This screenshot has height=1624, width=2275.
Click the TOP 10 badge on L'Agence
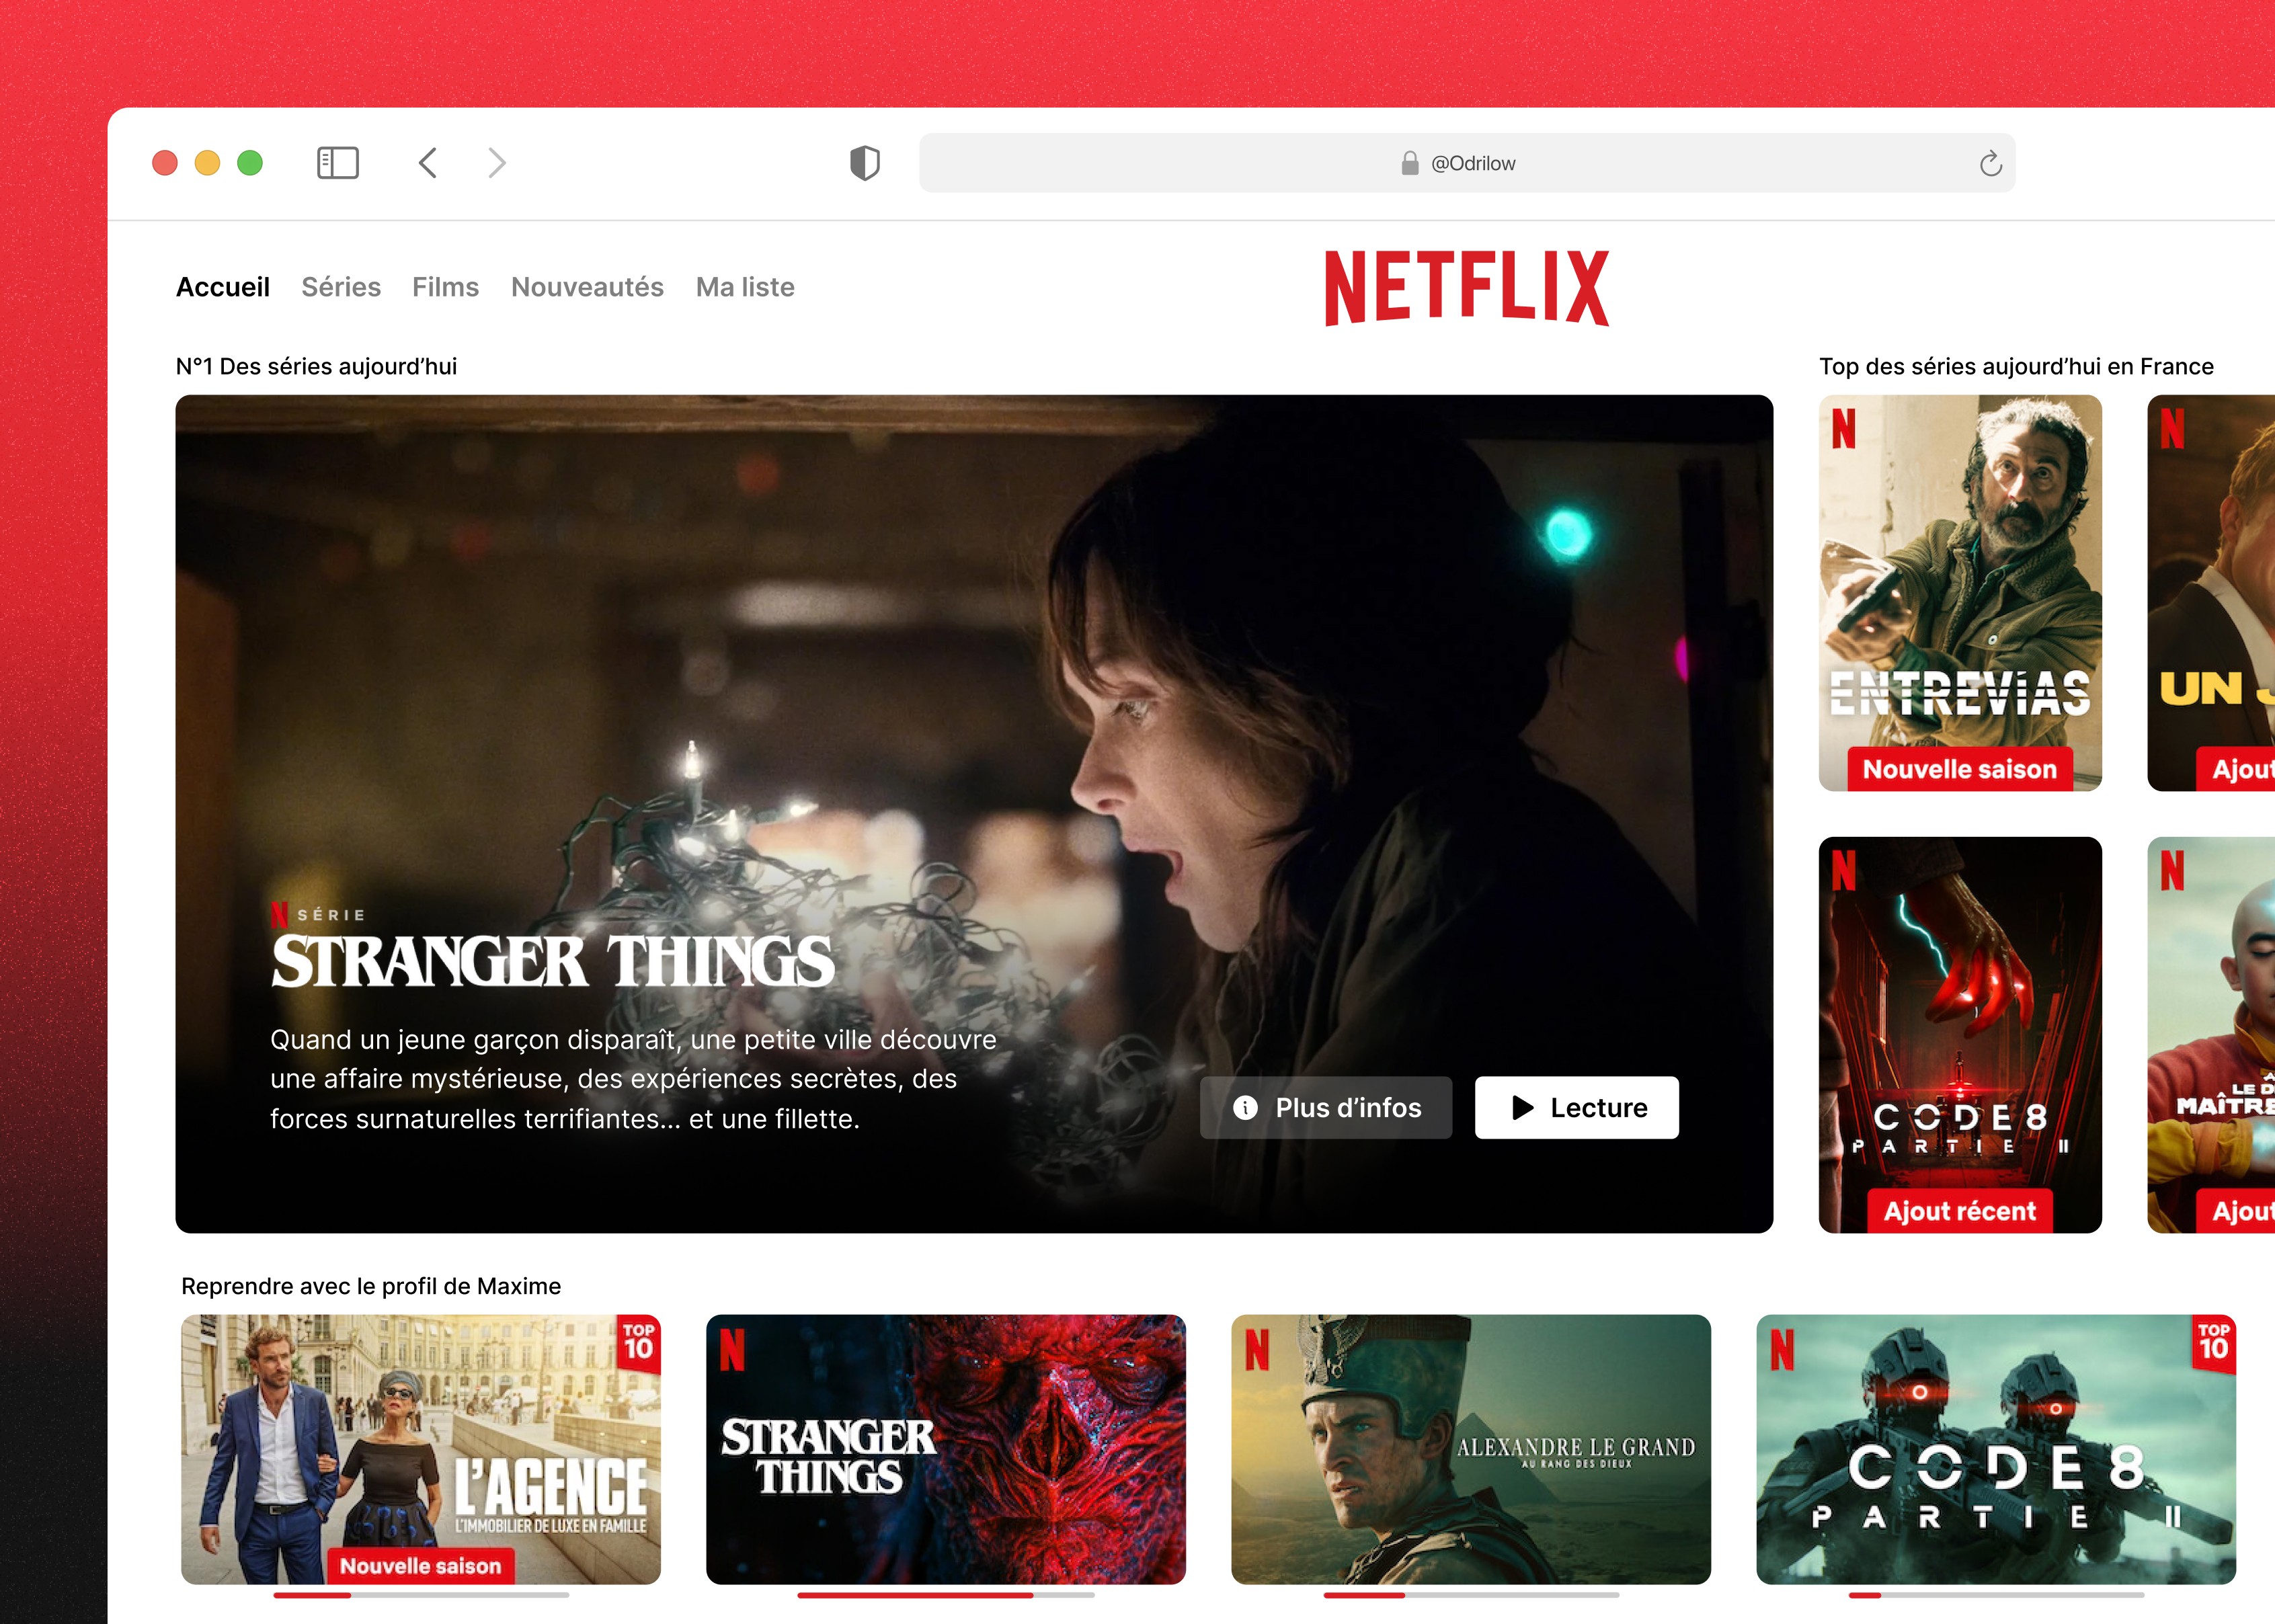[x=638, y=1343]
